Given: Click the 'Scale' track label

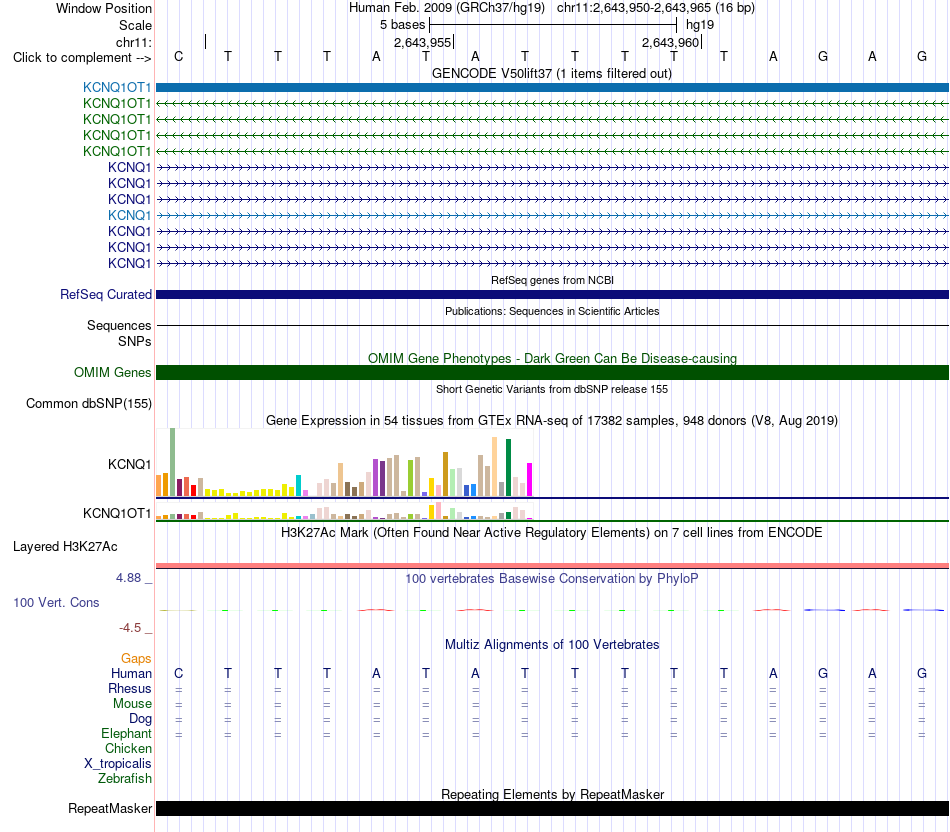Looking at the screenshot, I should pyautogui.click(x=136, y=25).
